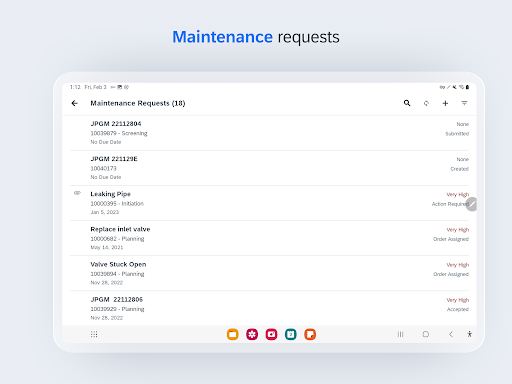This screenshot has width=512, height=384.
Task: Click the Jan 5, 2023 due date
Action: 105,212
